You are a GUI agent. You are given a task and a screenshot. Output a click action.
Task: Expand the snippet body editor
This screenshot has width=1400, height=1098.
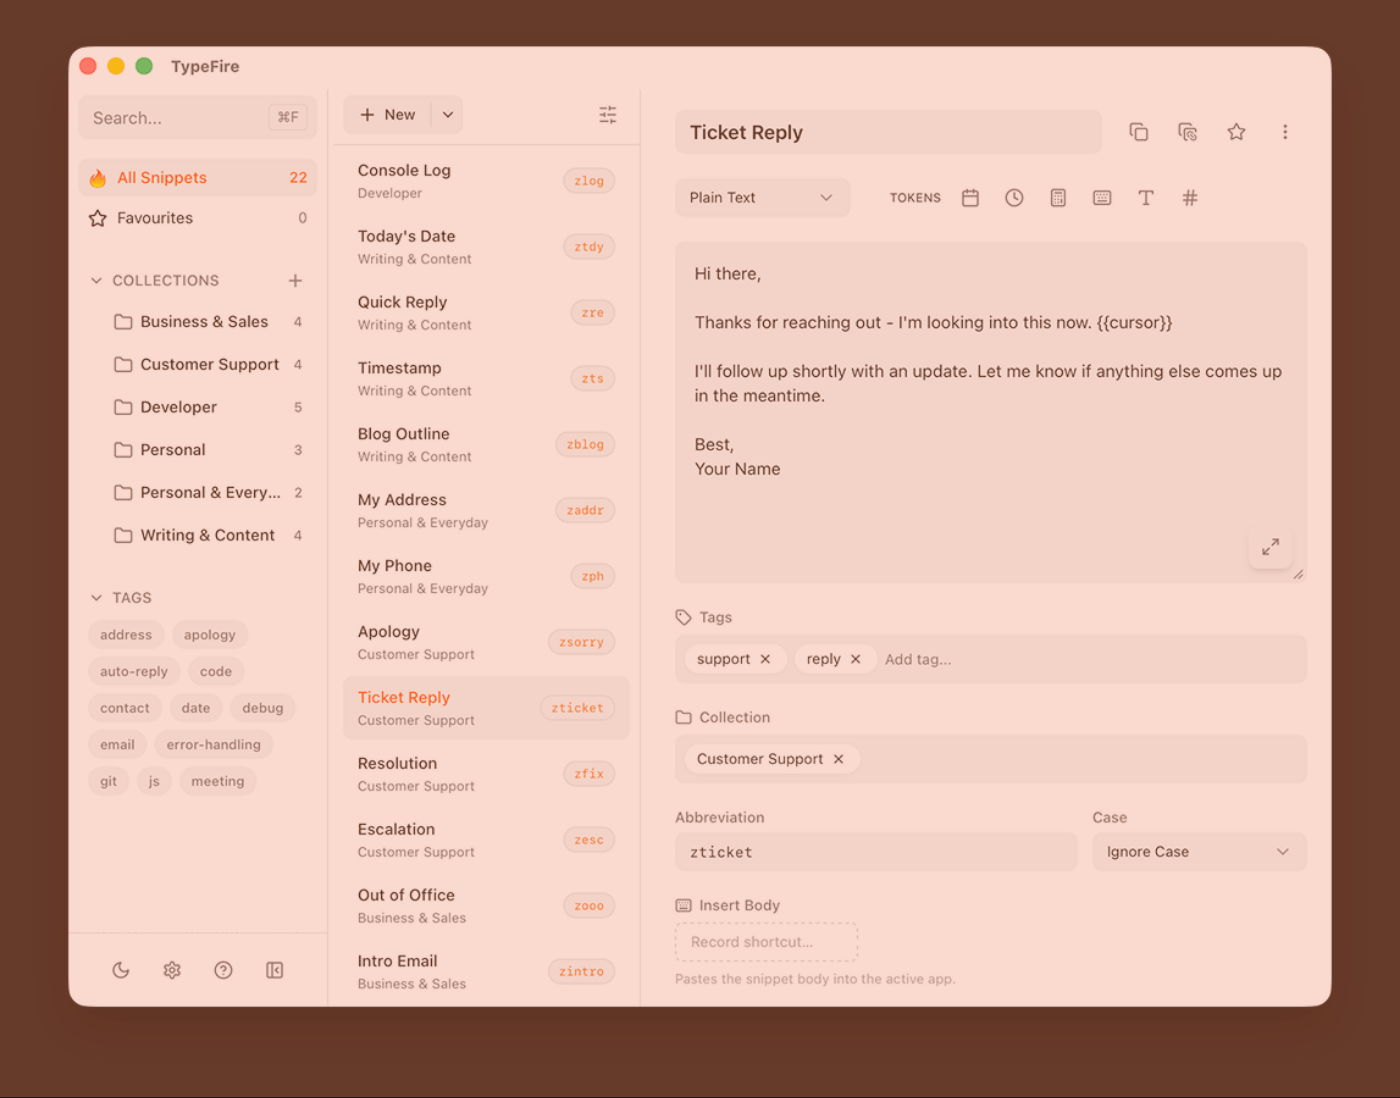coord(1270,547)
